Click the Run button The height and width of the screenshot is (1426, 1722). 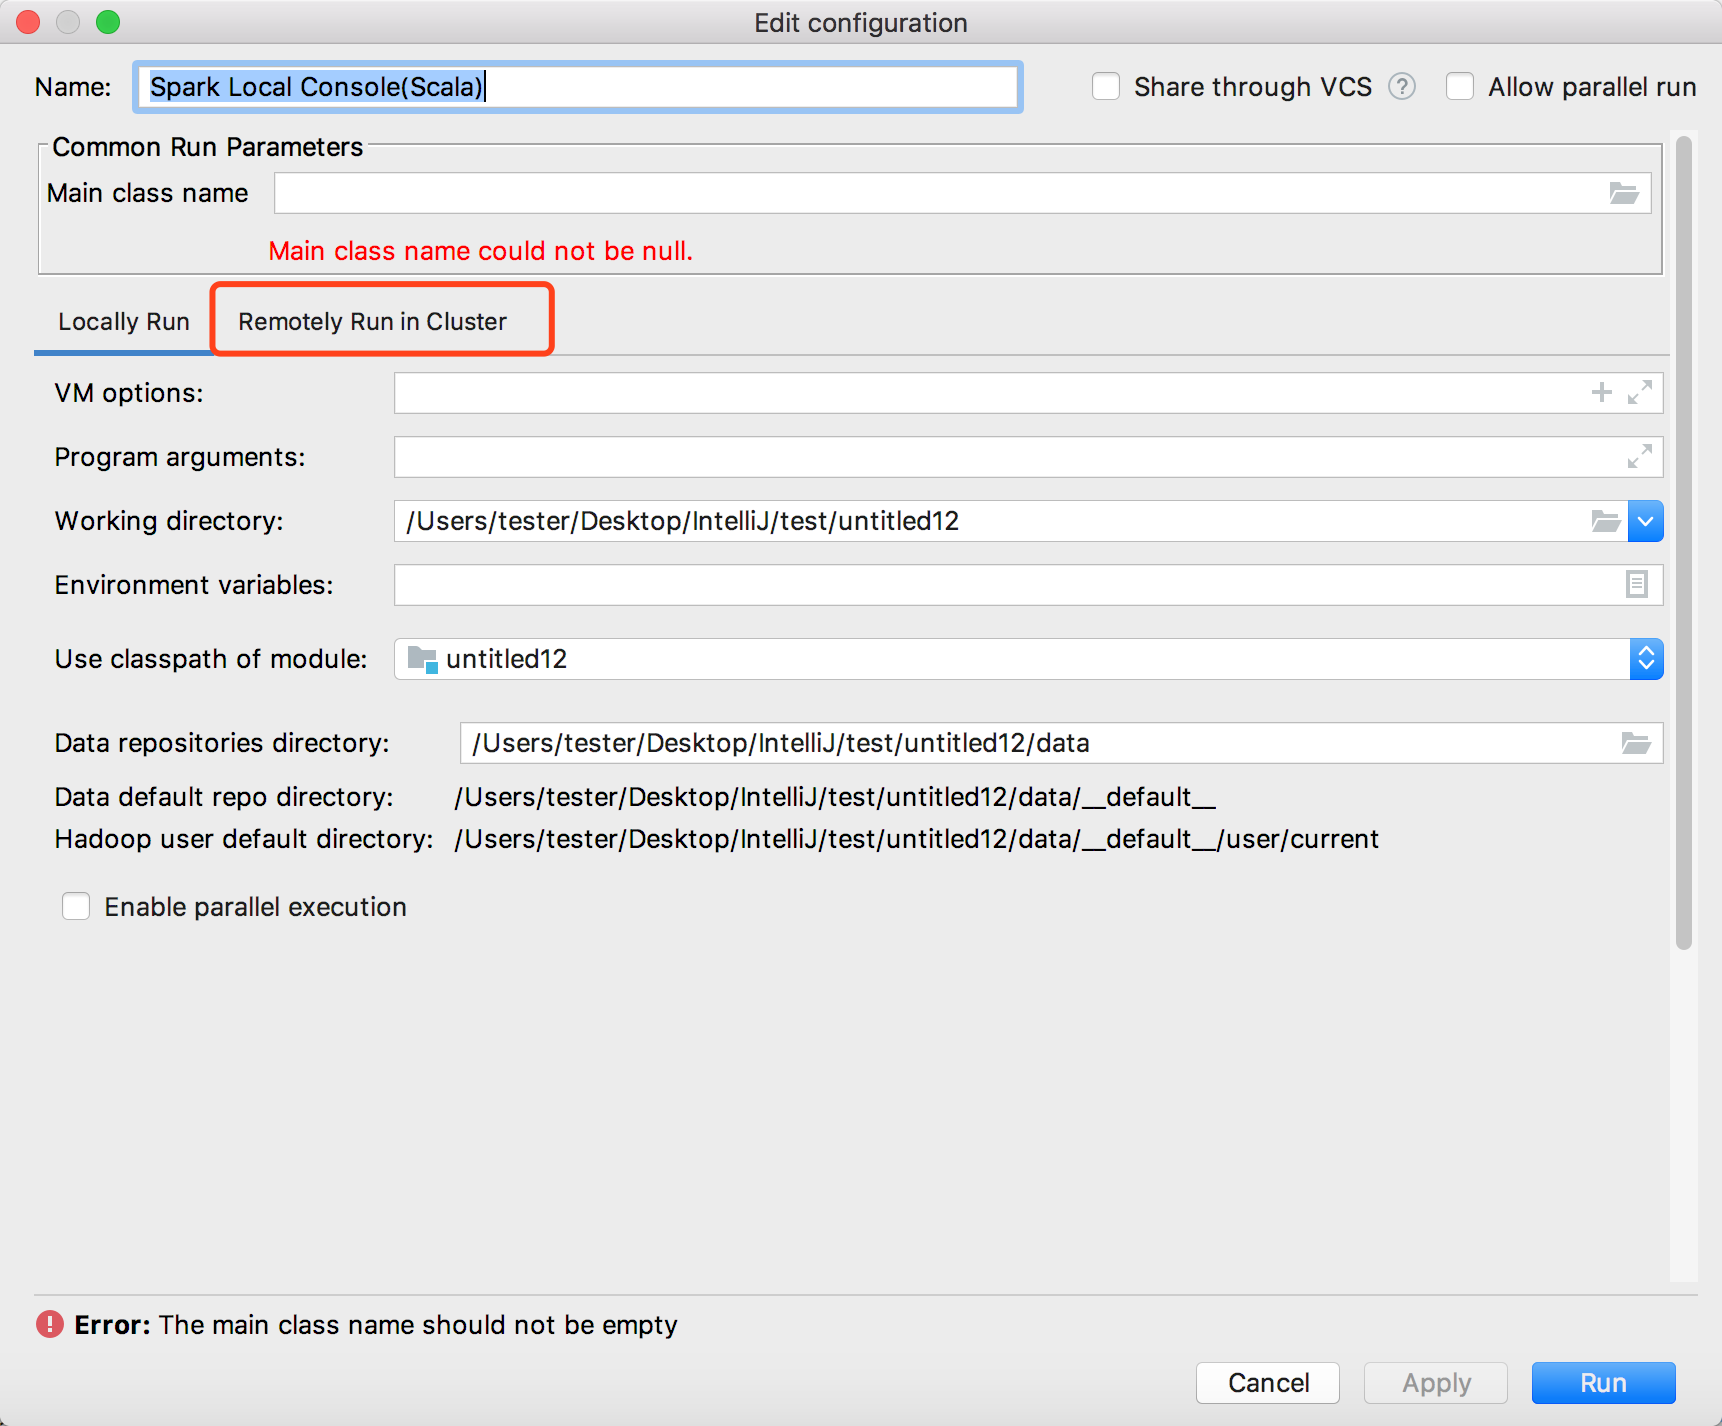(1603, 1383)
